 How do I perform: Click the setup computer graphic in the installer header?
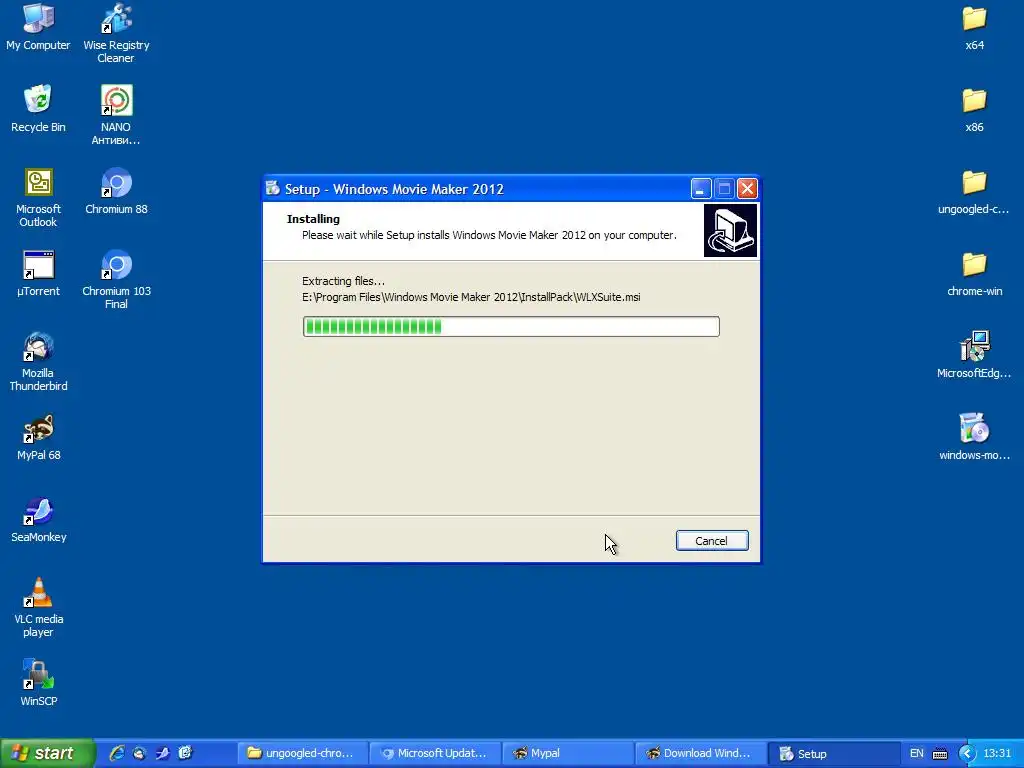[730, 230]
